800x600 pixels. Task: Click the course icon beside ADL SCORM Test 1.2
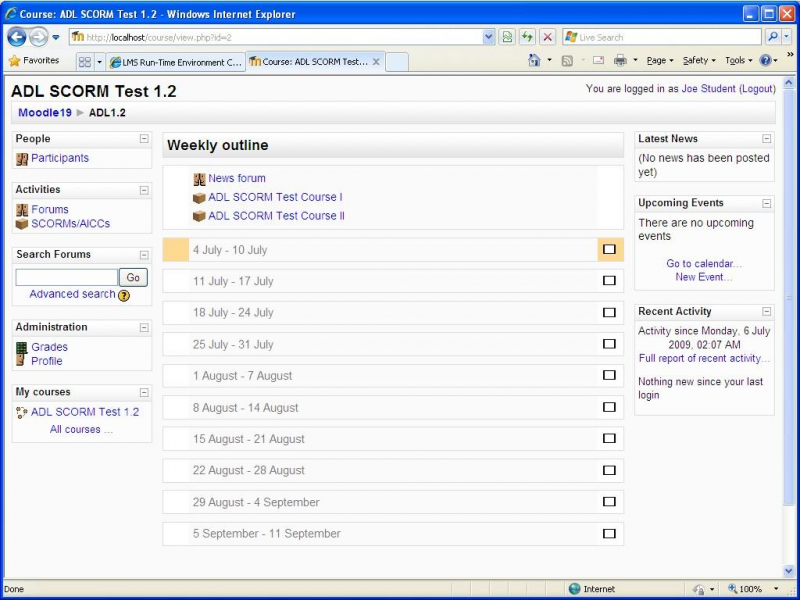[21, 413]
